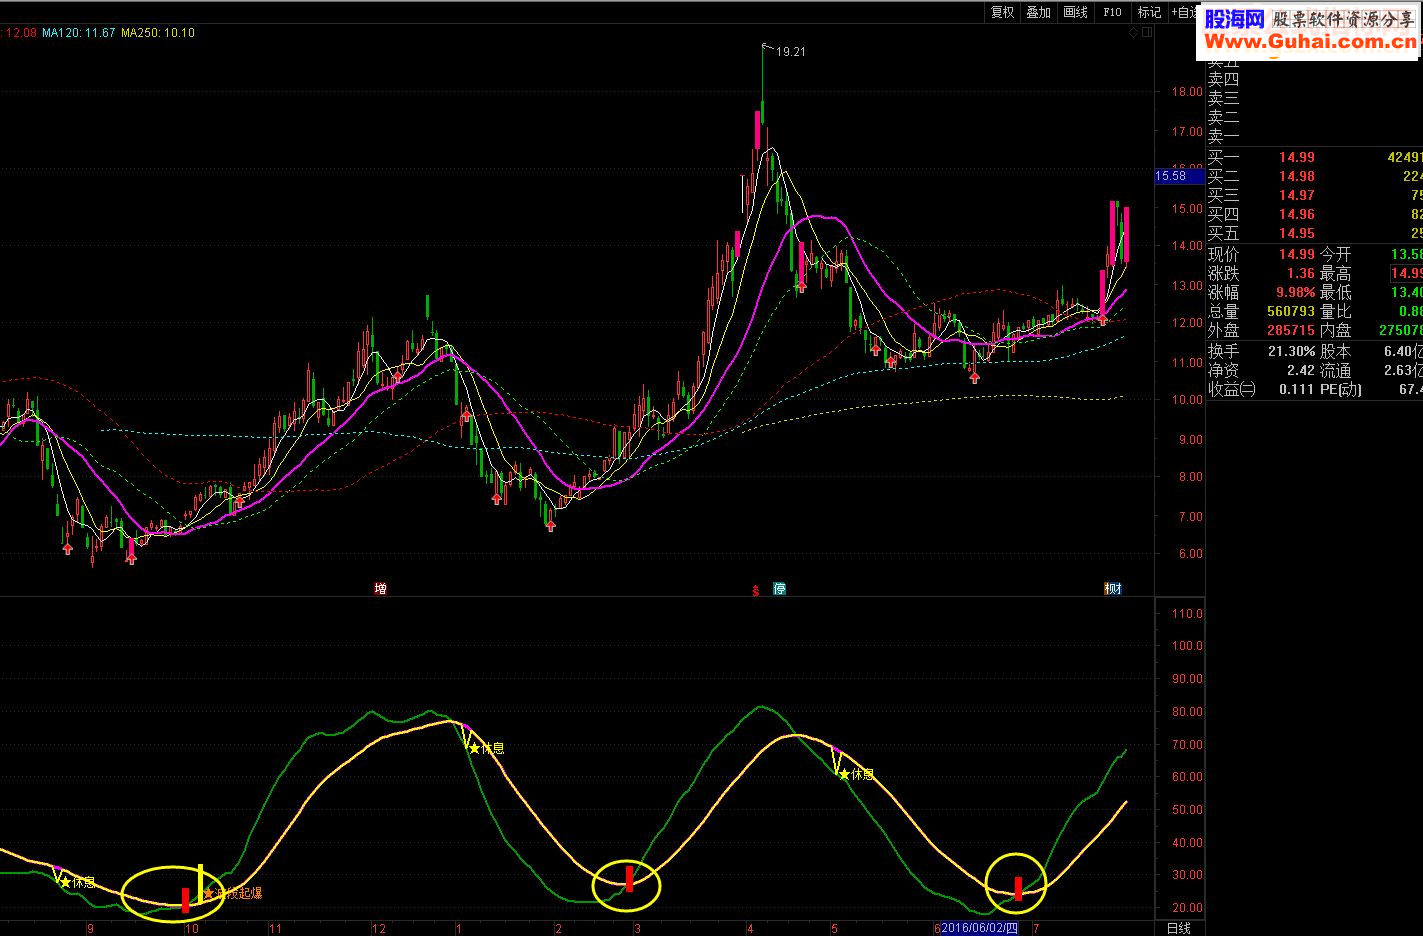Click the PE(动) label in quote panel
1423x936 pixels.
click(x=1341, y=389)
